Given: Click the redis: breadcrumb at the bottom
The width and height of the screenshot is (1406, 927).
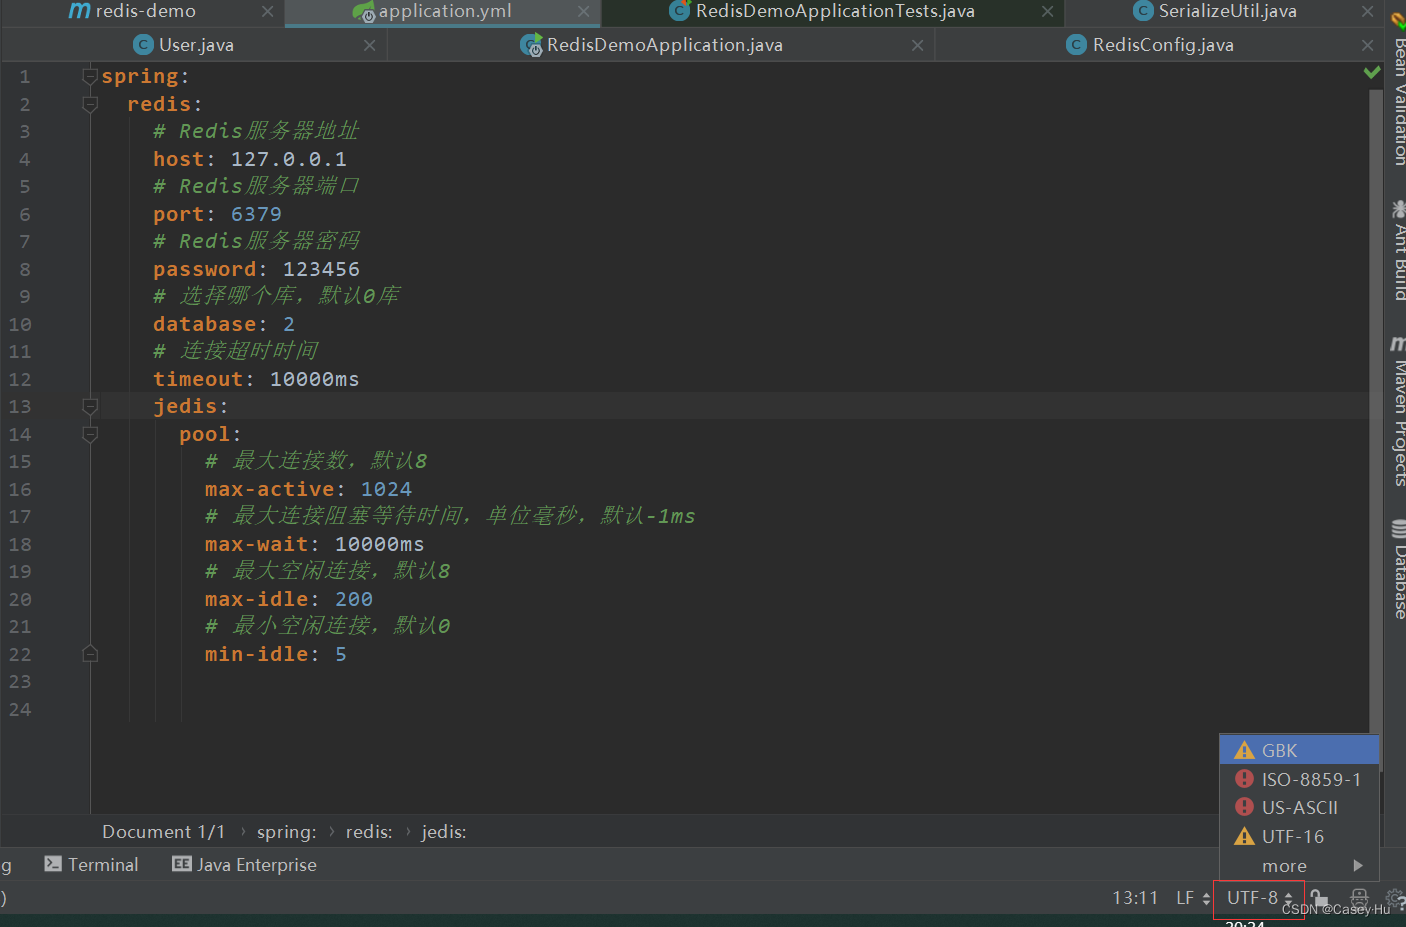Looking at the screenshot, I should click(368, 831).
